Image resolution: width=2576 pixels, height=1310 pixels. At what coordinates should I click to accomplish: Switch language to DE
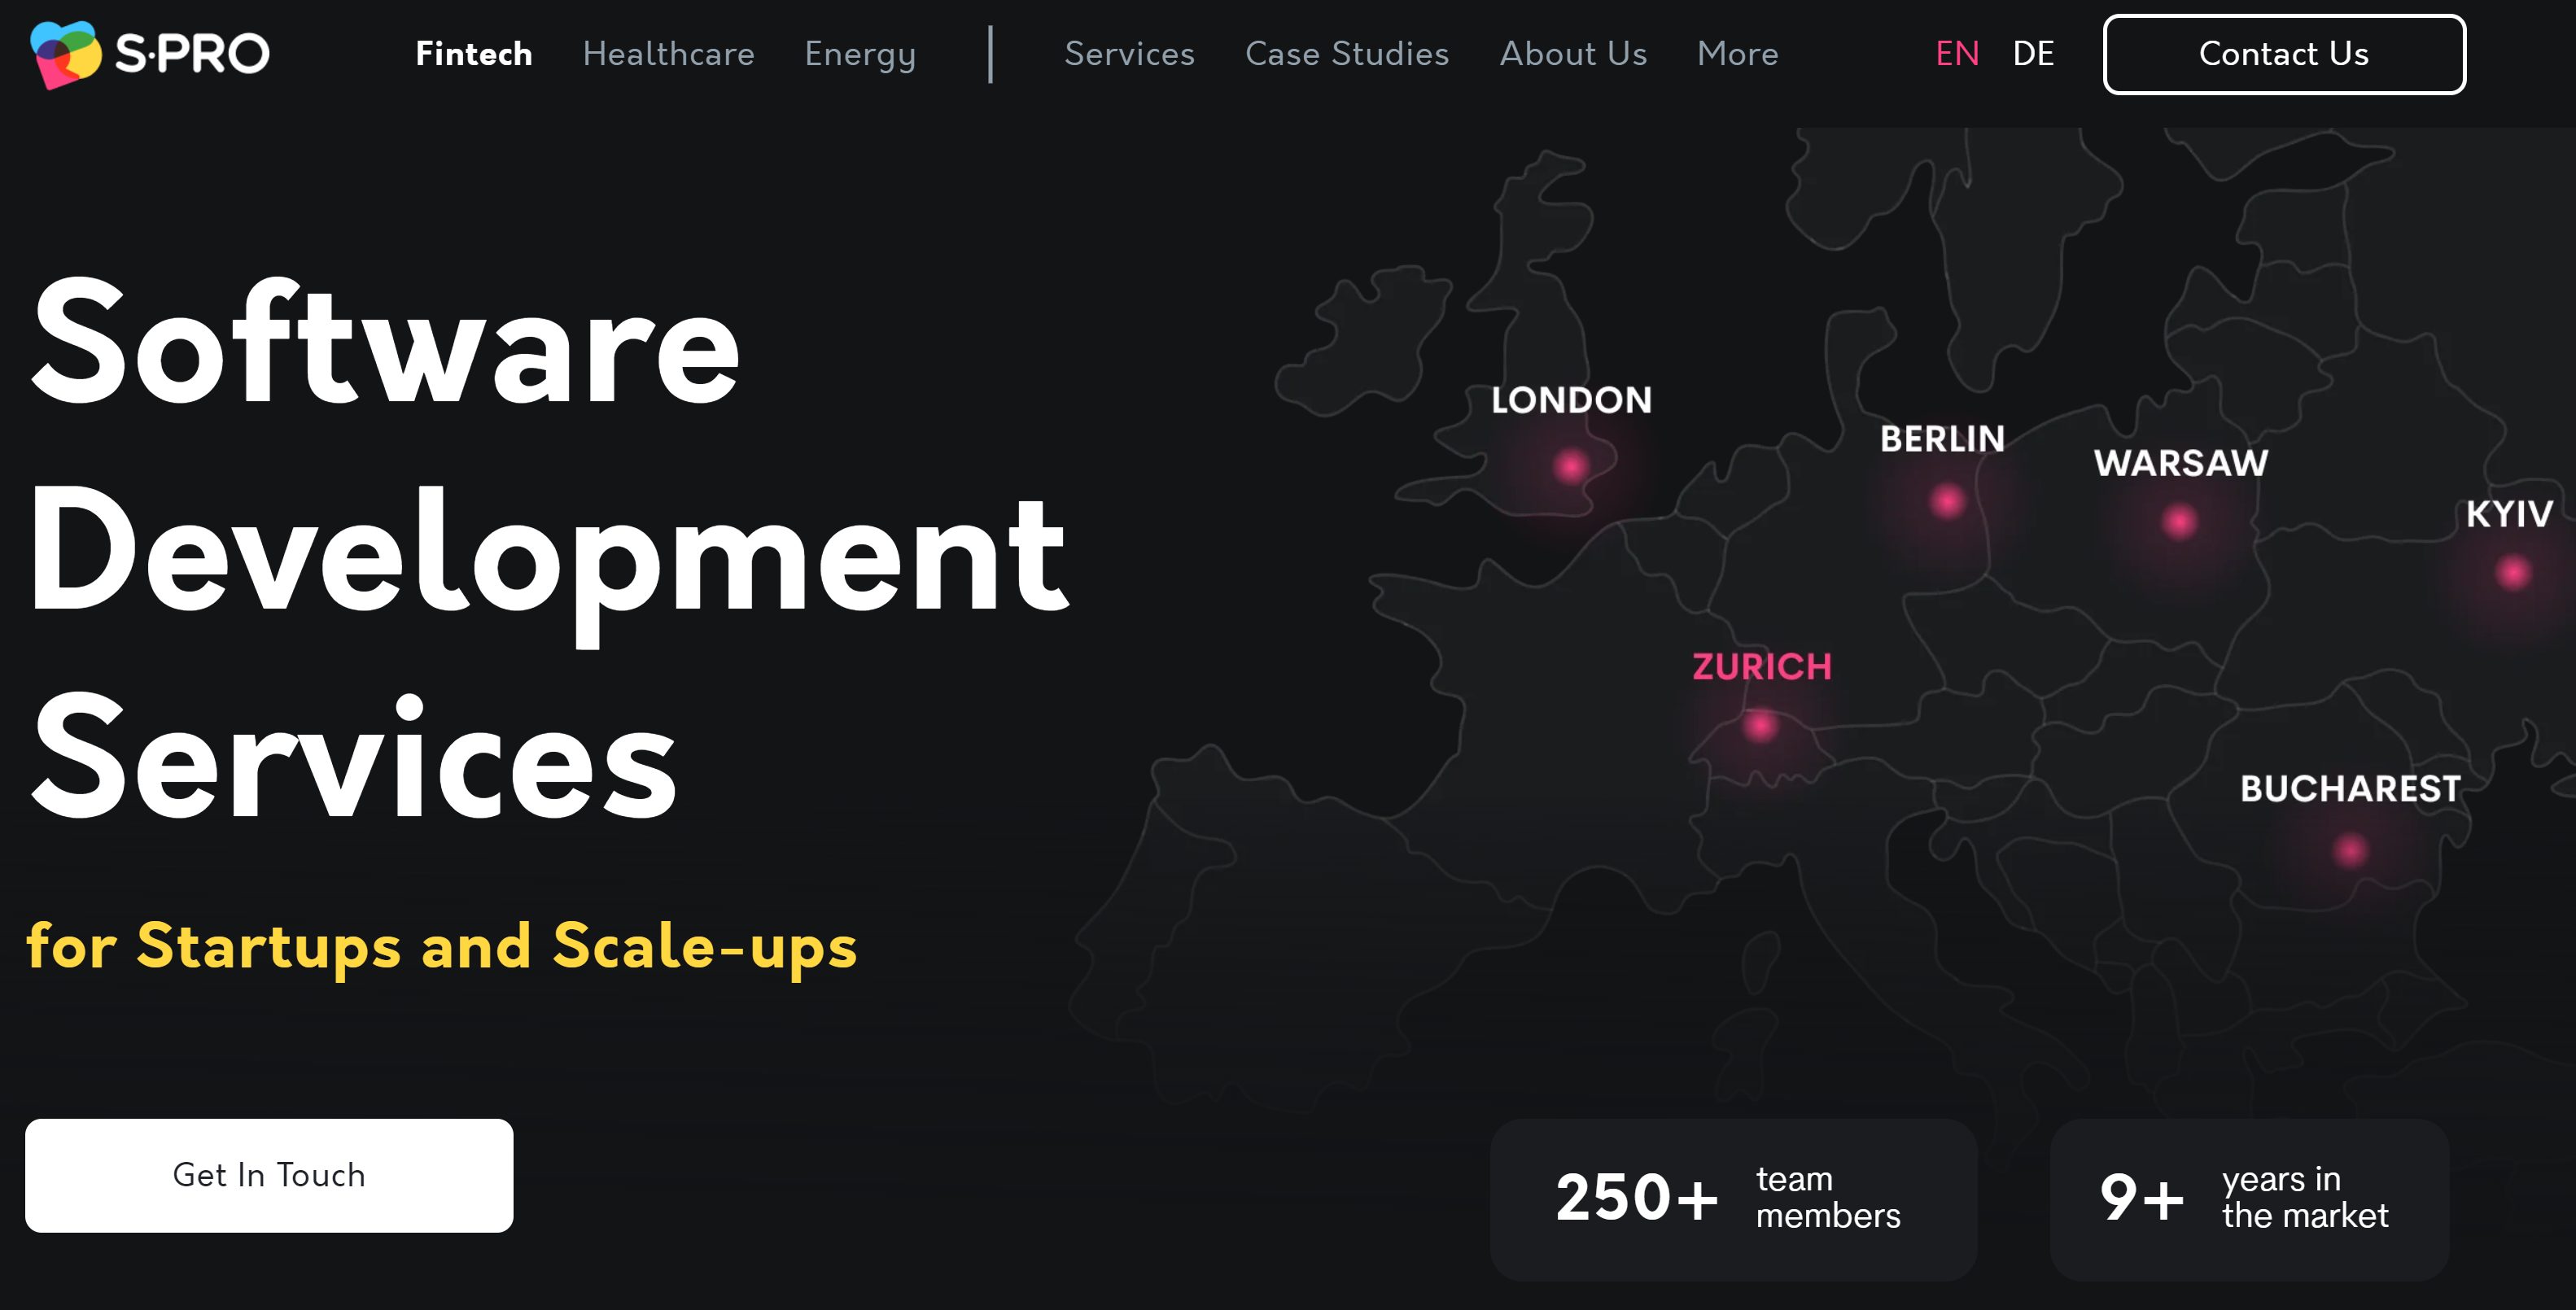point(2033,54)
